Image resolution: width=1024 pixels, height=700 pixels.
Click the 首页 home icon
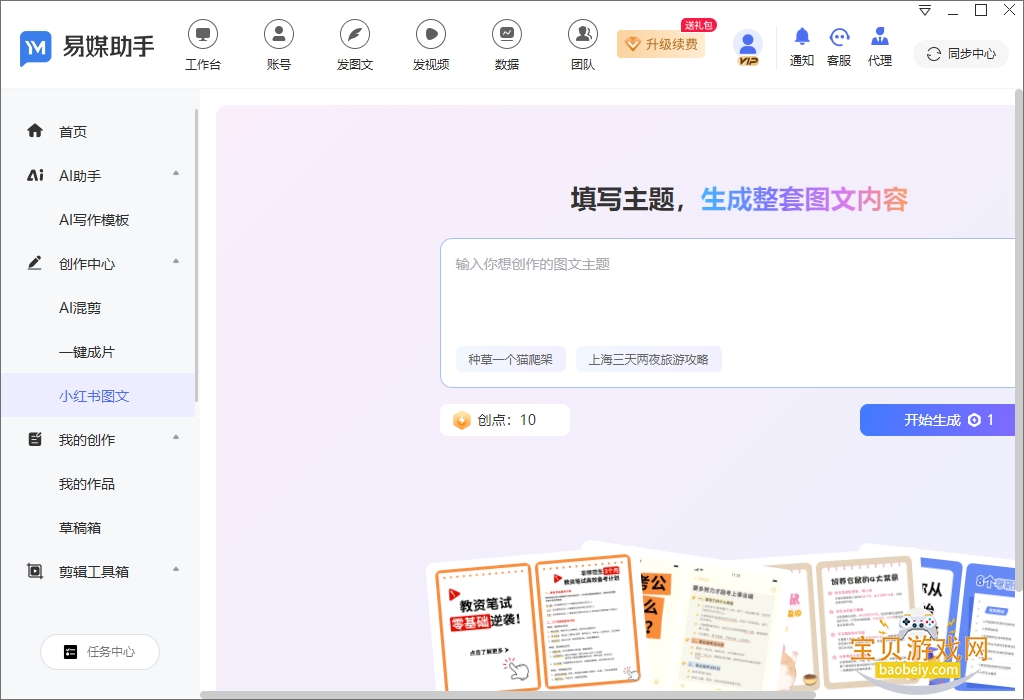pyautogui.click(x=35, y=131)
